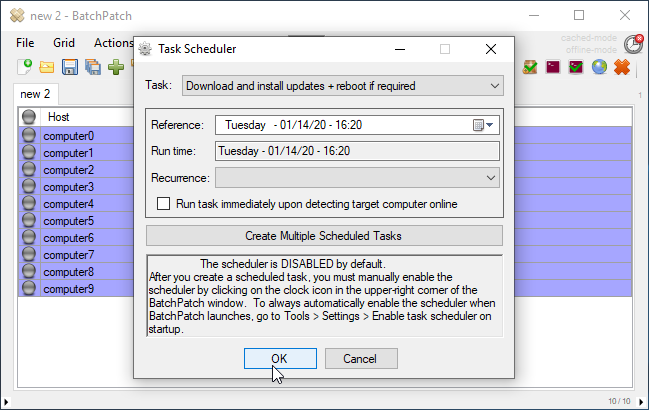Click the status circle for computer7

point(29,254)
